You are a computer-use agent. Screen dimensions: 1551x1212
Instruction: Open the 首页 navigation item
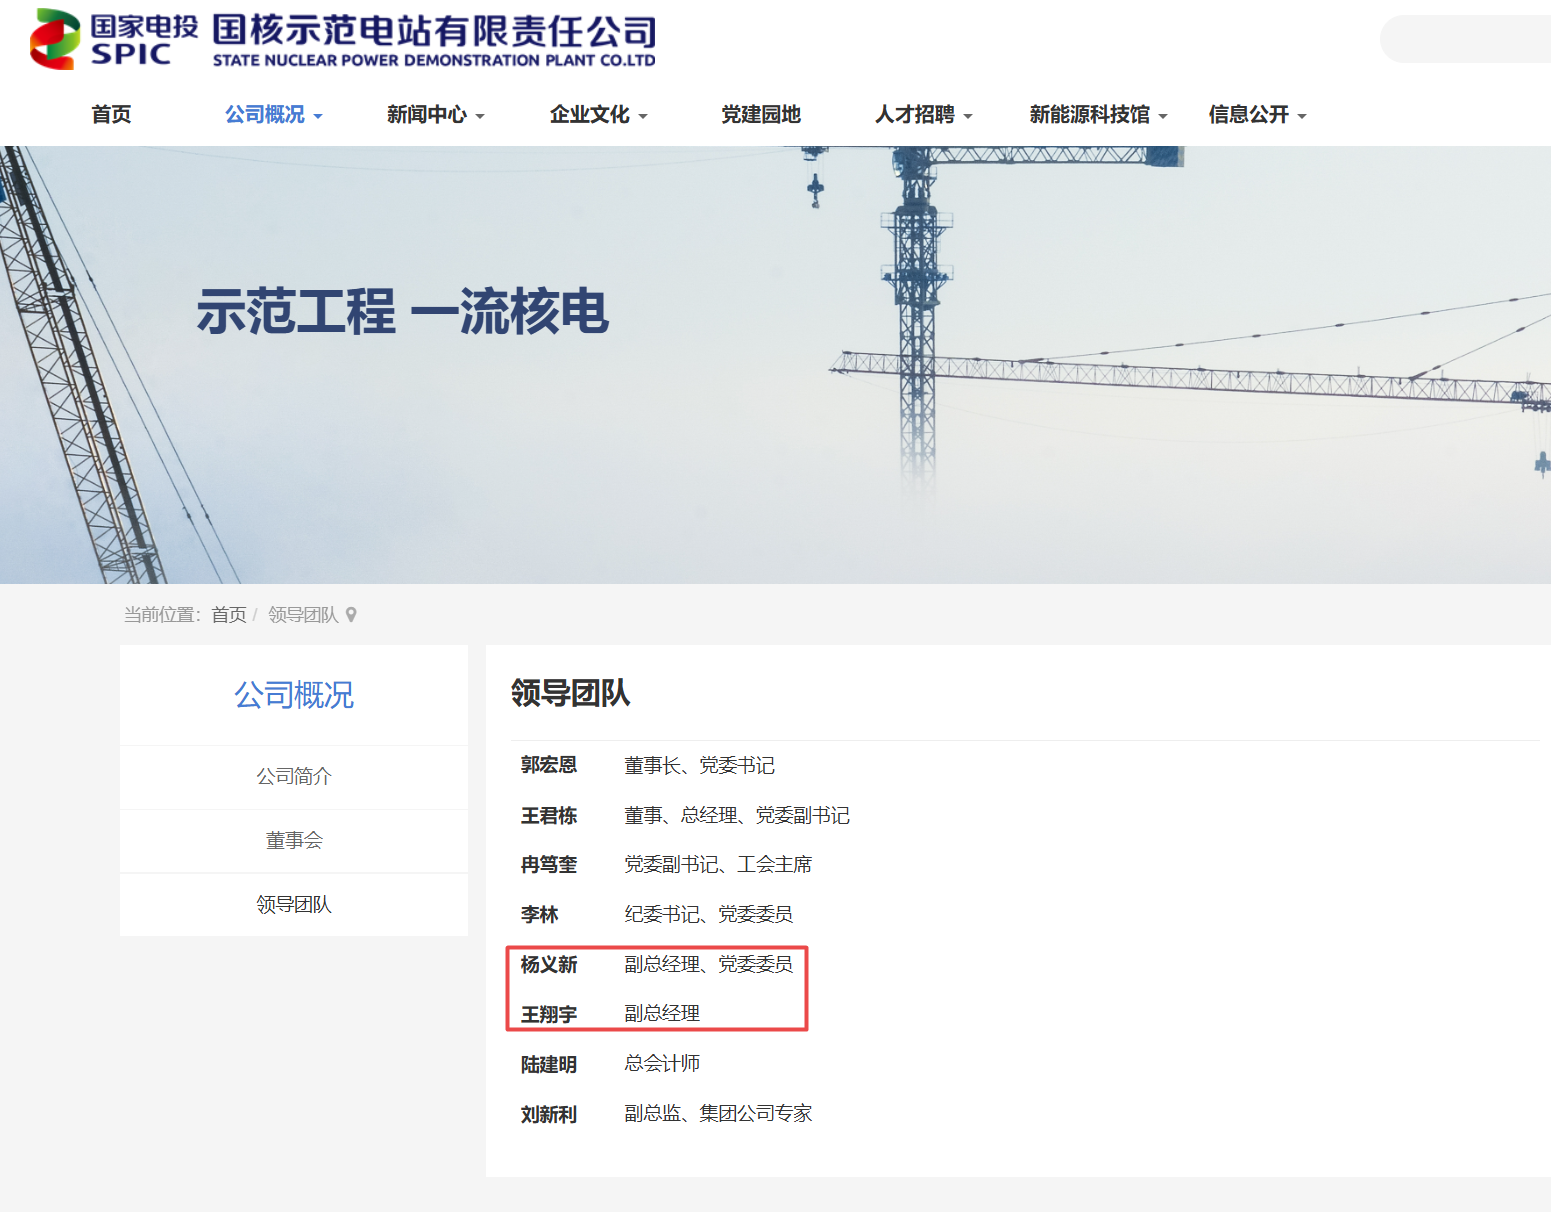tap(111, 115)
